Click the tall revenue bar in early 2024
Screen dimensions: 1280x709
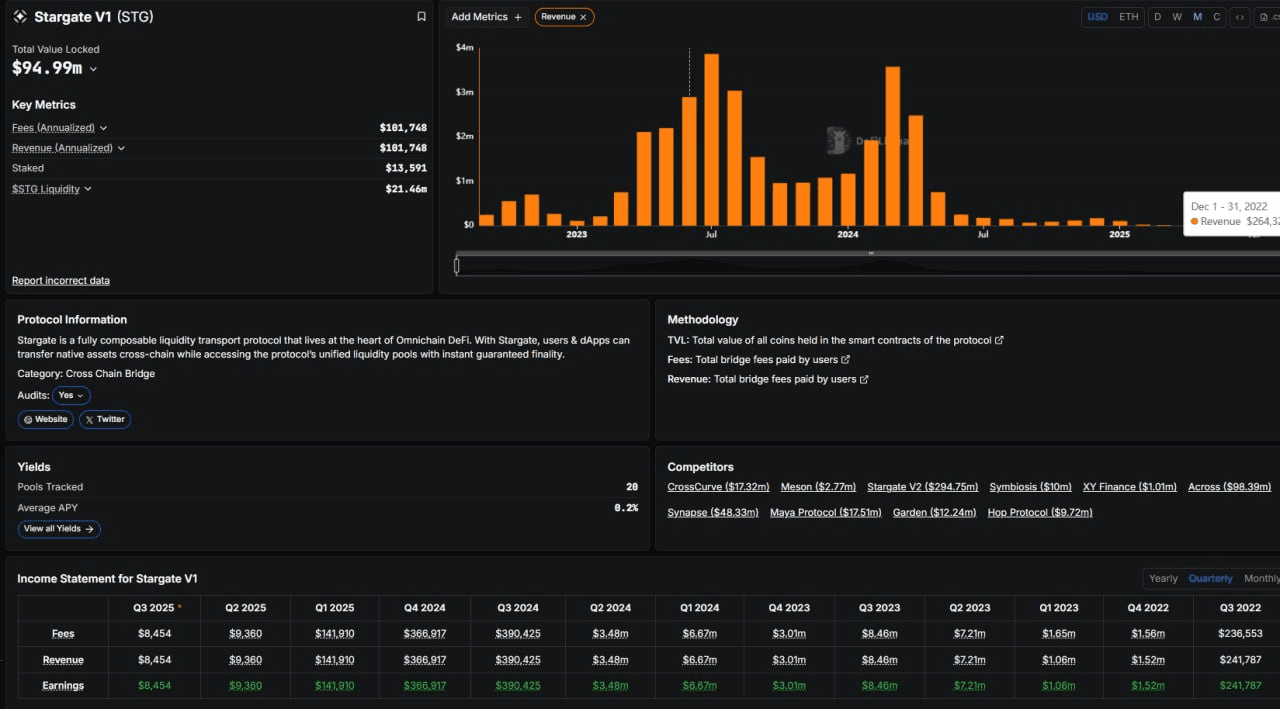pyautogui.click(x=893, y=146)
